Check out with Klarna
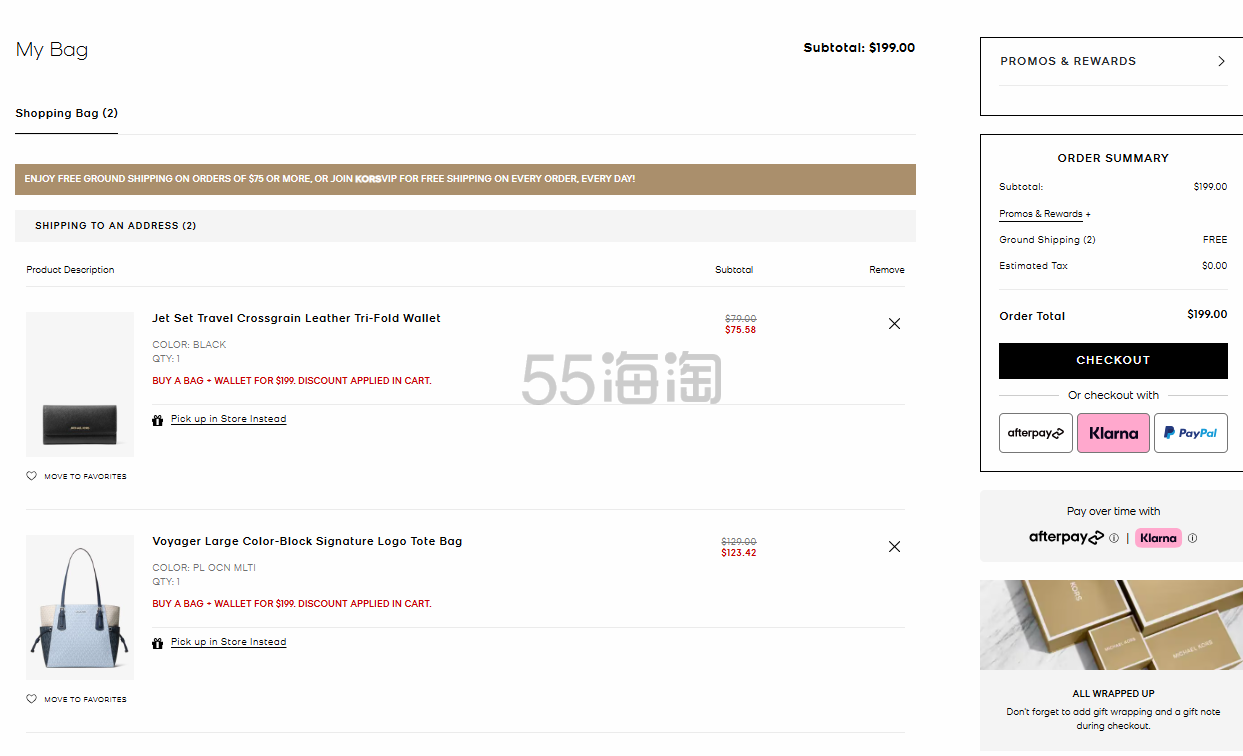This screenshot has height=756, width=1243. coord(1113,433)
